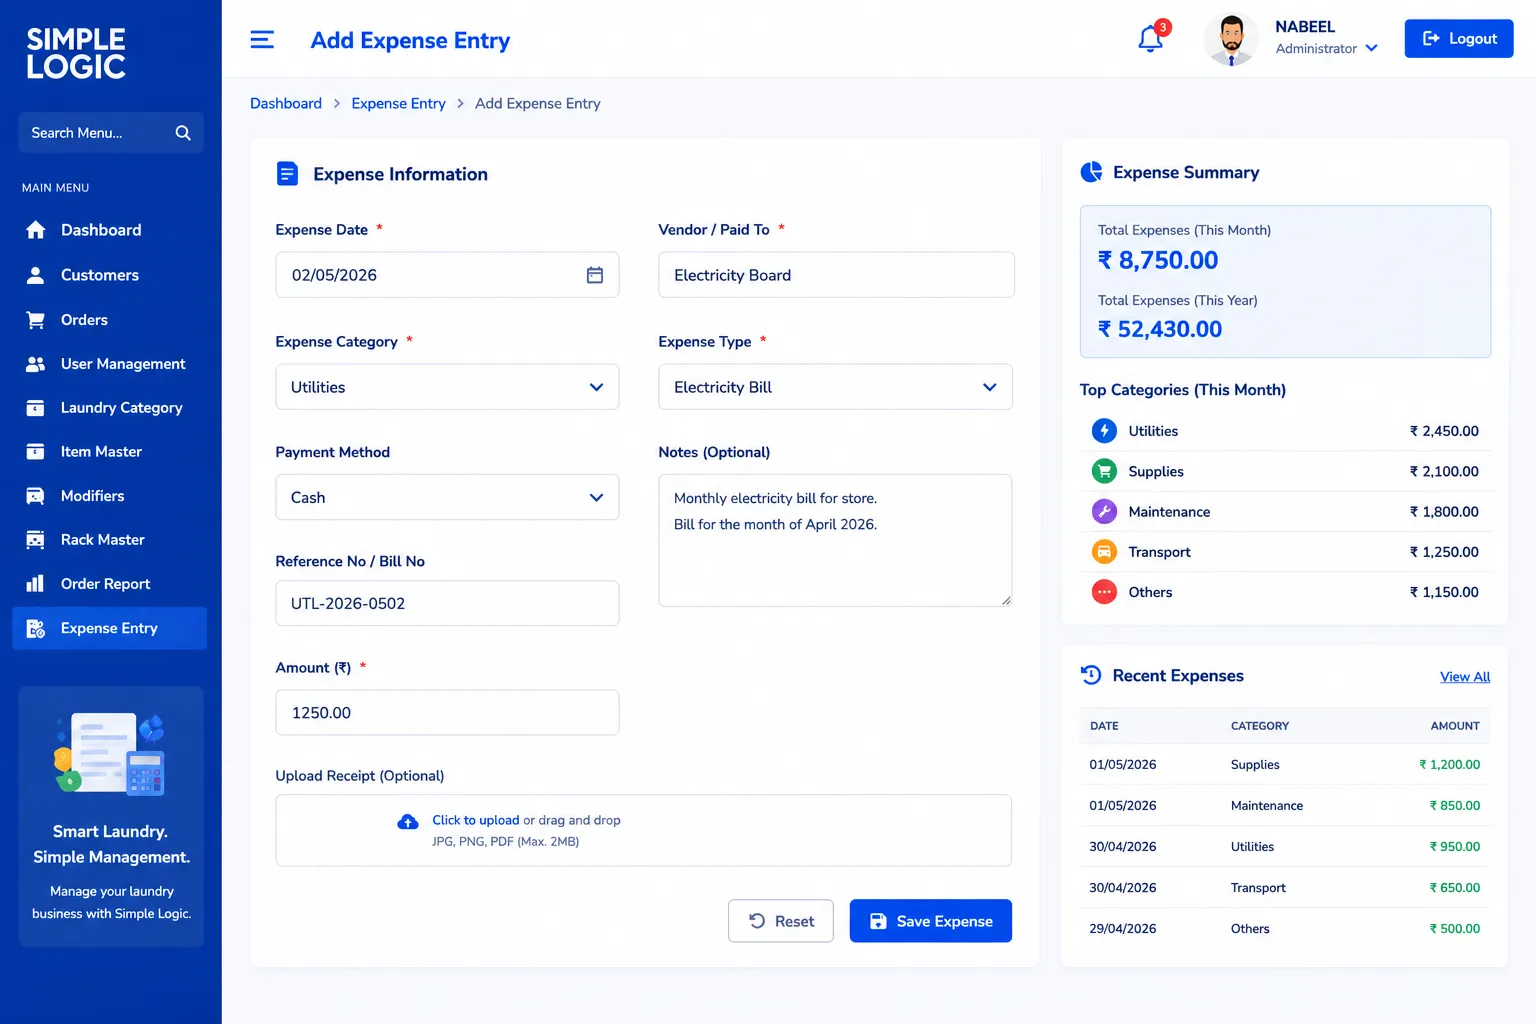Screen dimensions: 1536x1024
Task: Click the Expense Summary pie chart icon
Action: coord(1091,172)
